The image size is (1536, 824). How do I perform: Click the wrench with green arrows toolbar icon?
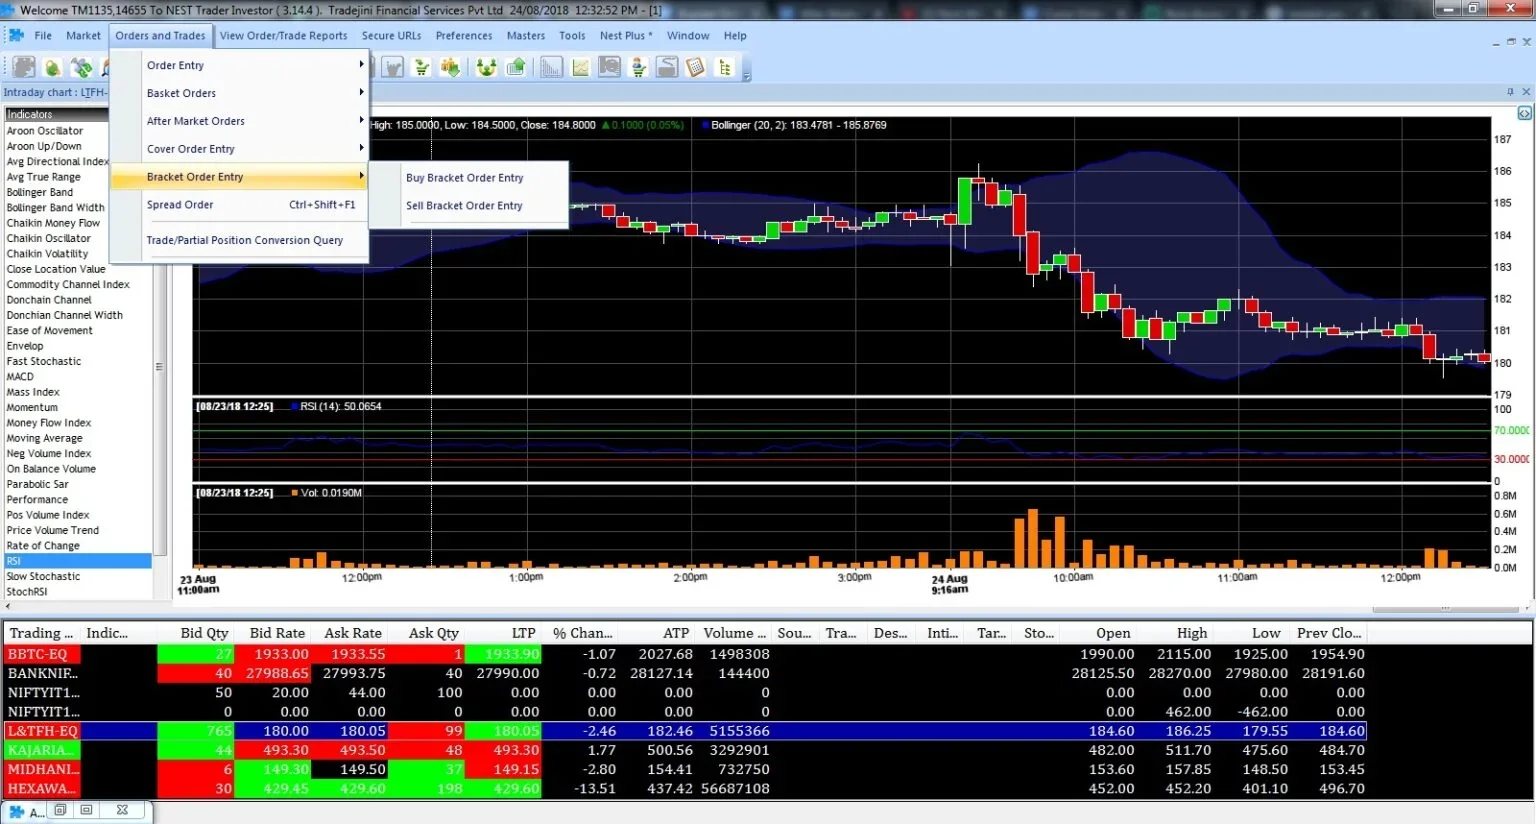click(82, 67)
